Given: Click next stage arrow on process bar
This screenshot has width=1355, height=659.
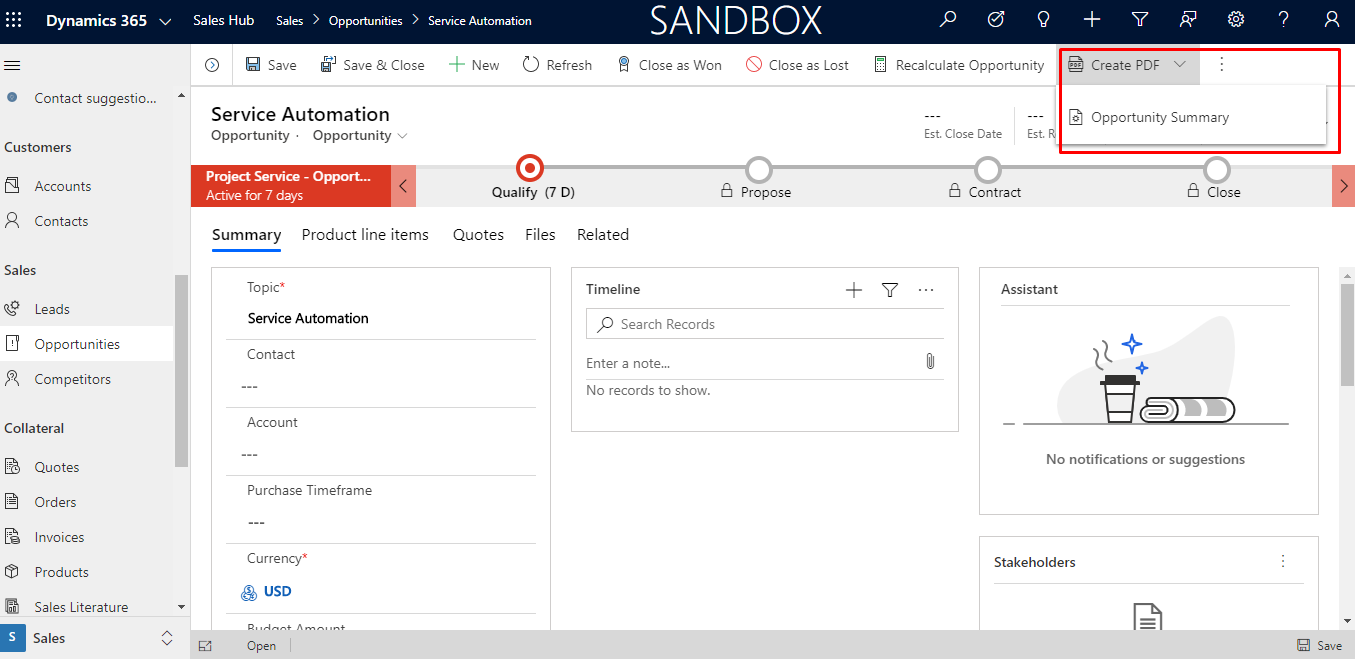Looking at the screenshot, I should coord(1343,185).
